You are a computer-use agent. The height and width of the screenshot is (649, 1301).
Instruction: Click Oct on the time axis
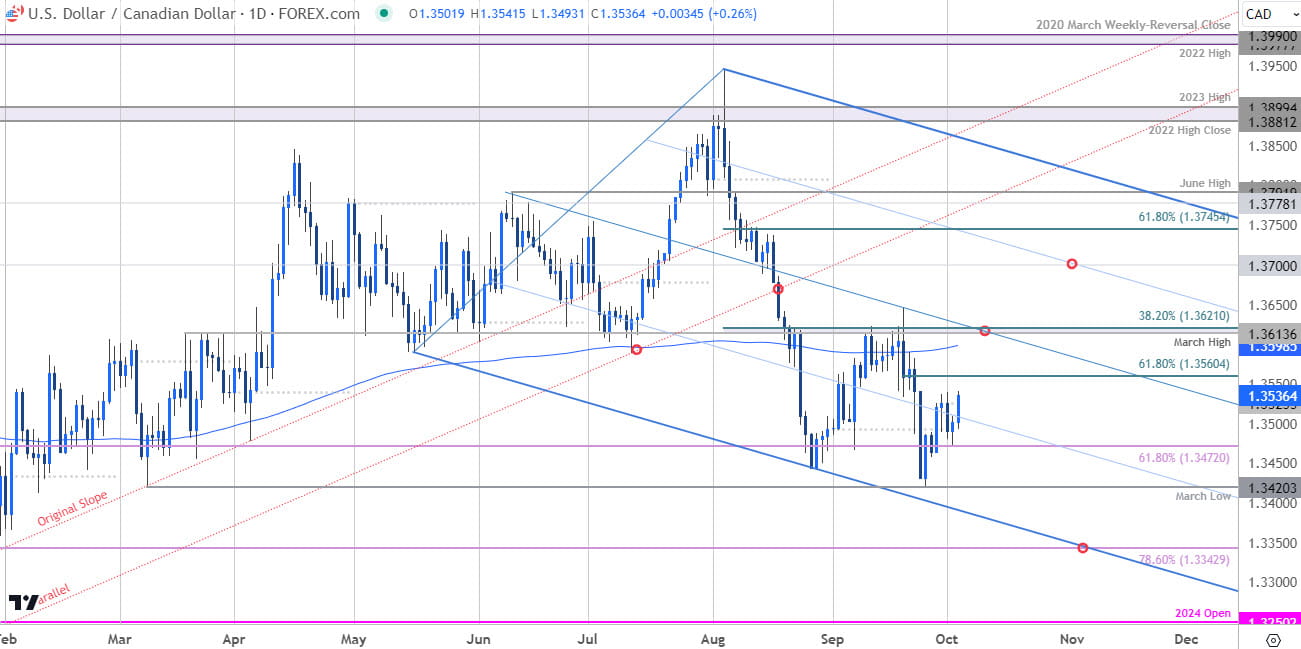click(x=945, y=639)
